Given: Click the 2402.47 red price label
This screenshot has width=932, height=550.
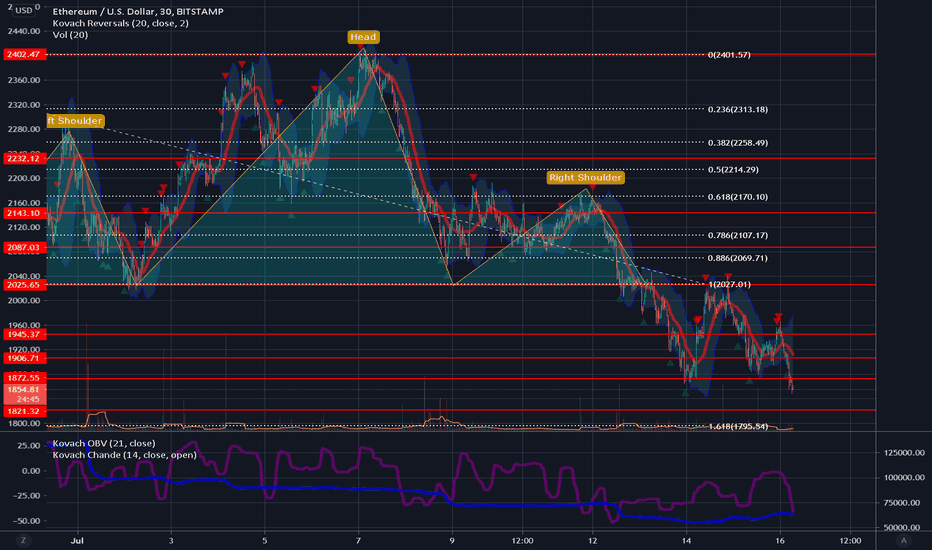Looking at the screenshot, I should click(23, 54).
